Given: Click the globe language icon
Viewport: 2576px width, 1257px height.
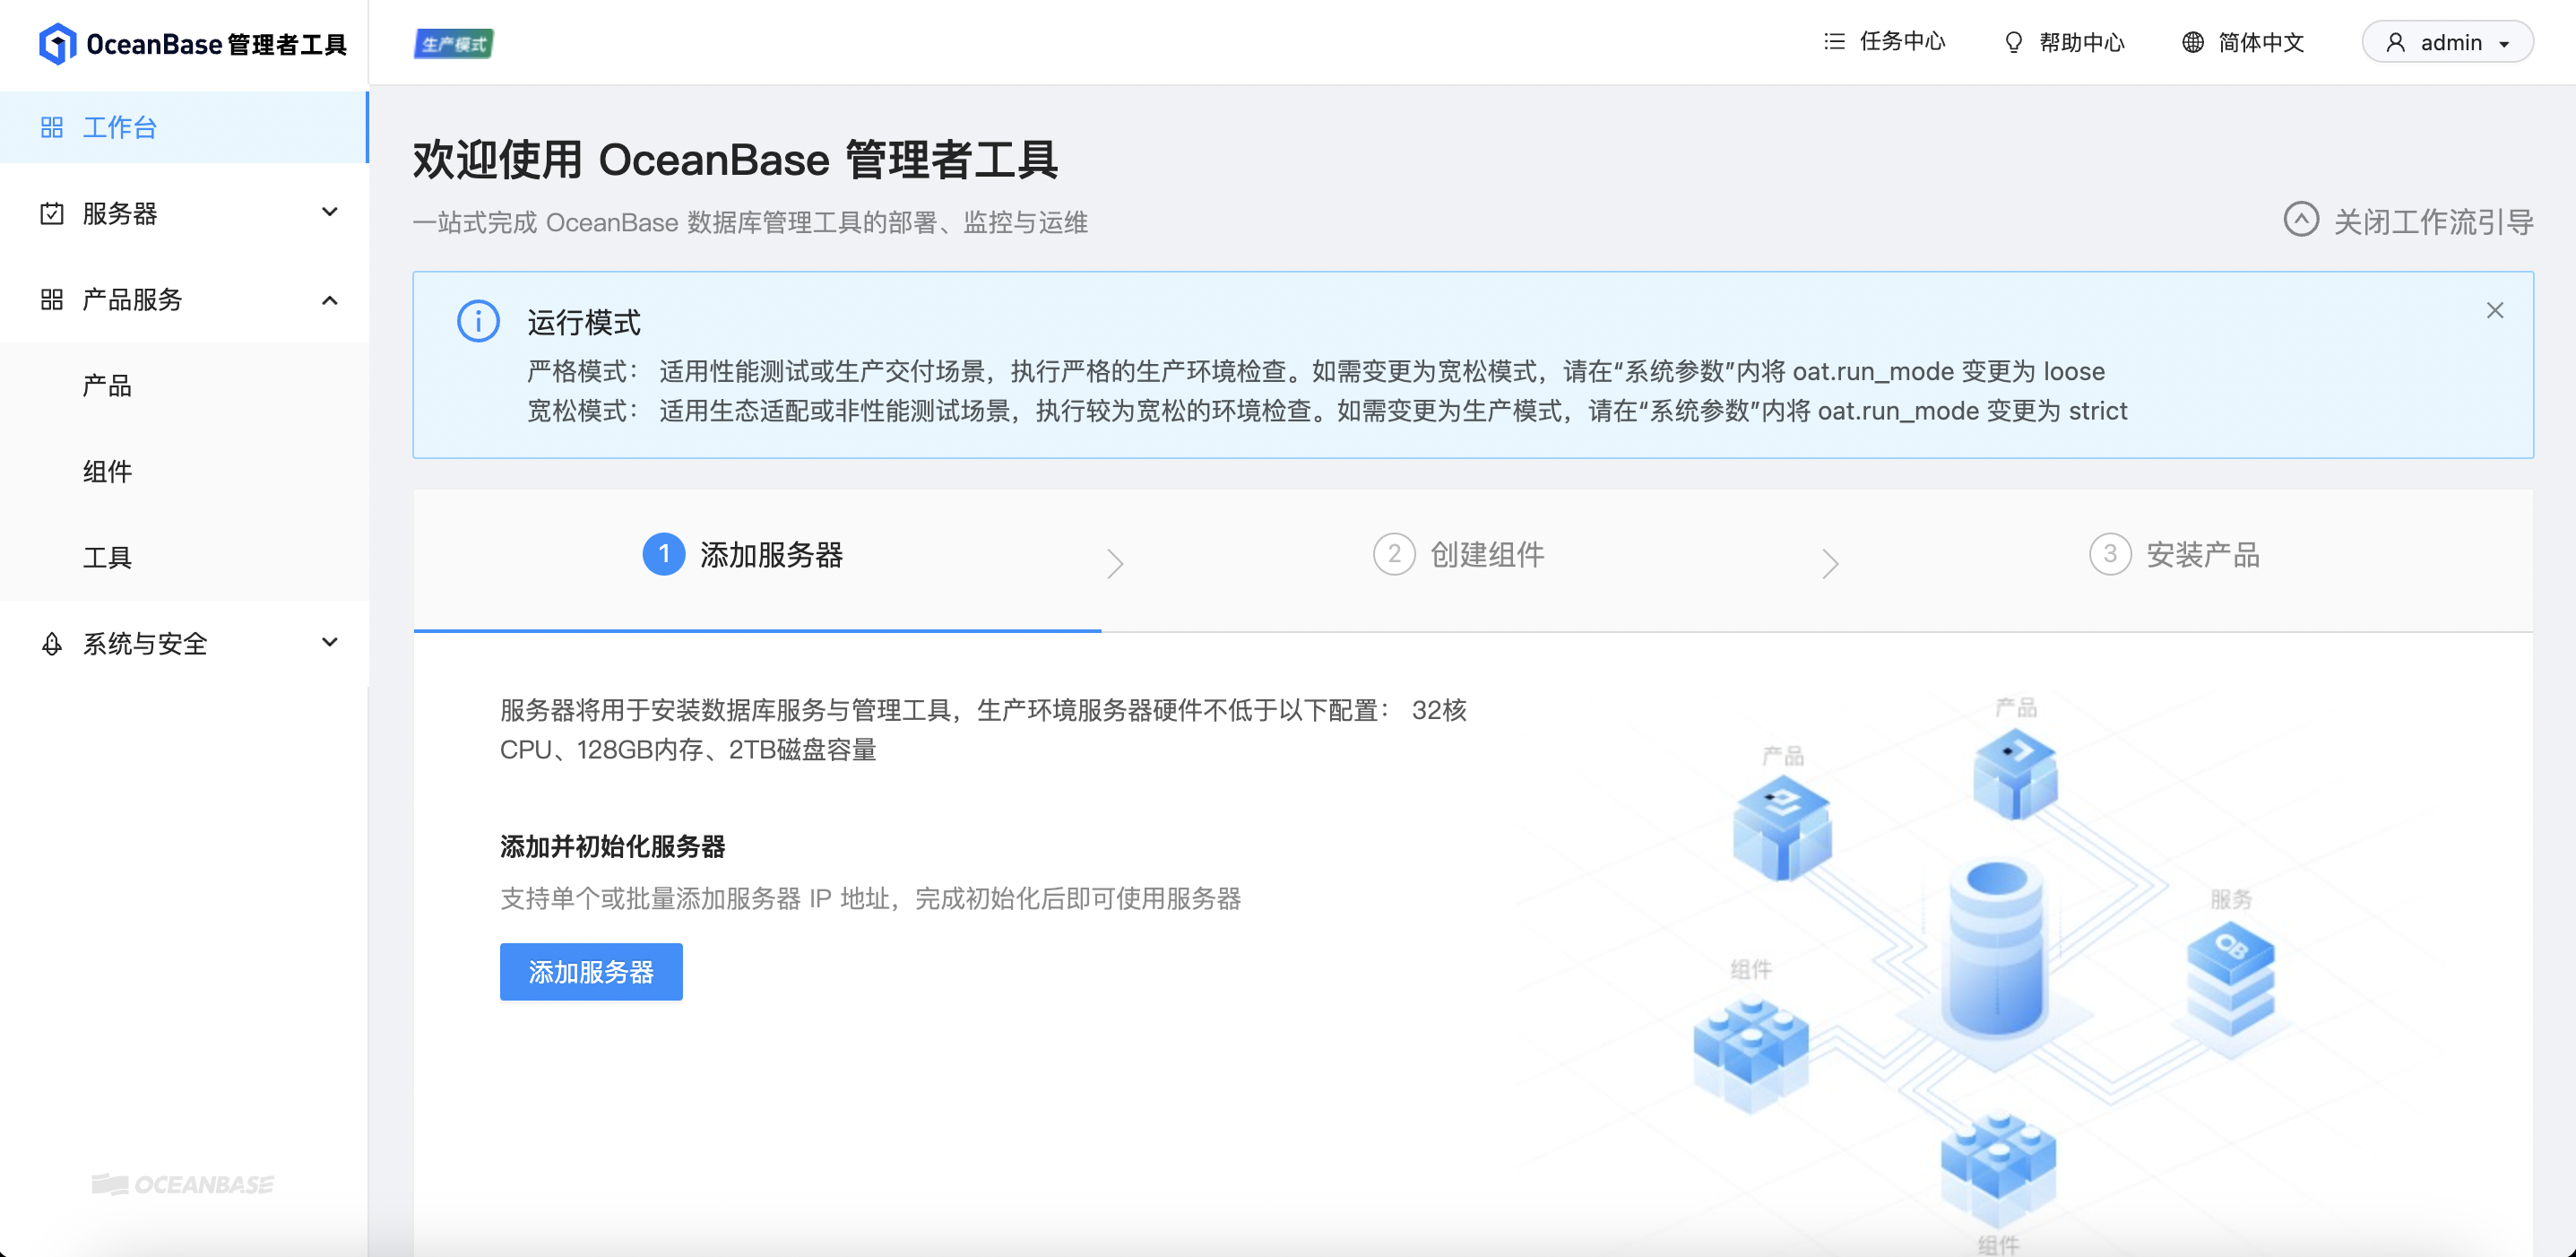Looking at the screenshot, I should (x=2192, y=42).
